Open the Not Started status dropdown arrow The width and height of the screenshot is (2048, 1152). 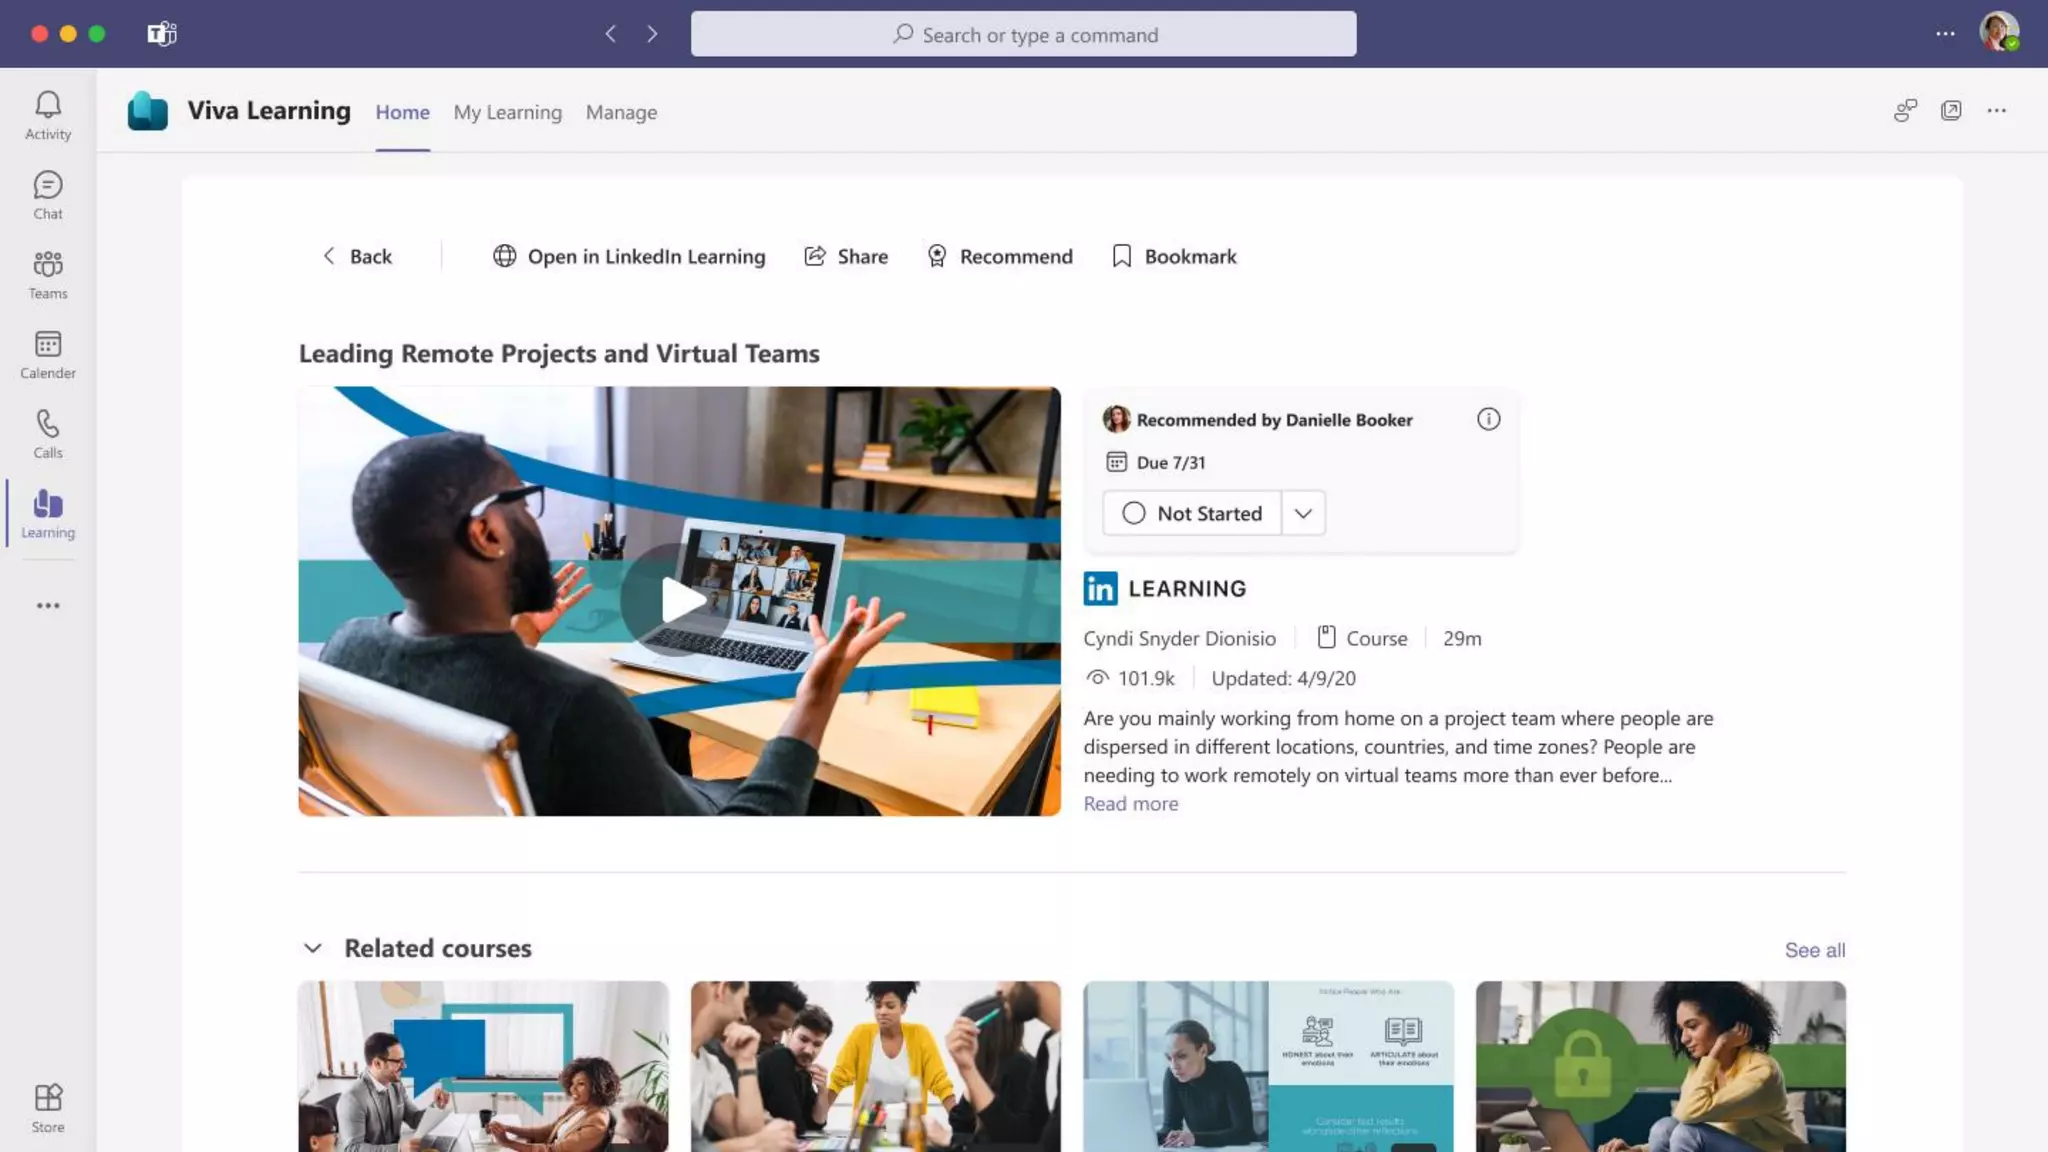1303,513
